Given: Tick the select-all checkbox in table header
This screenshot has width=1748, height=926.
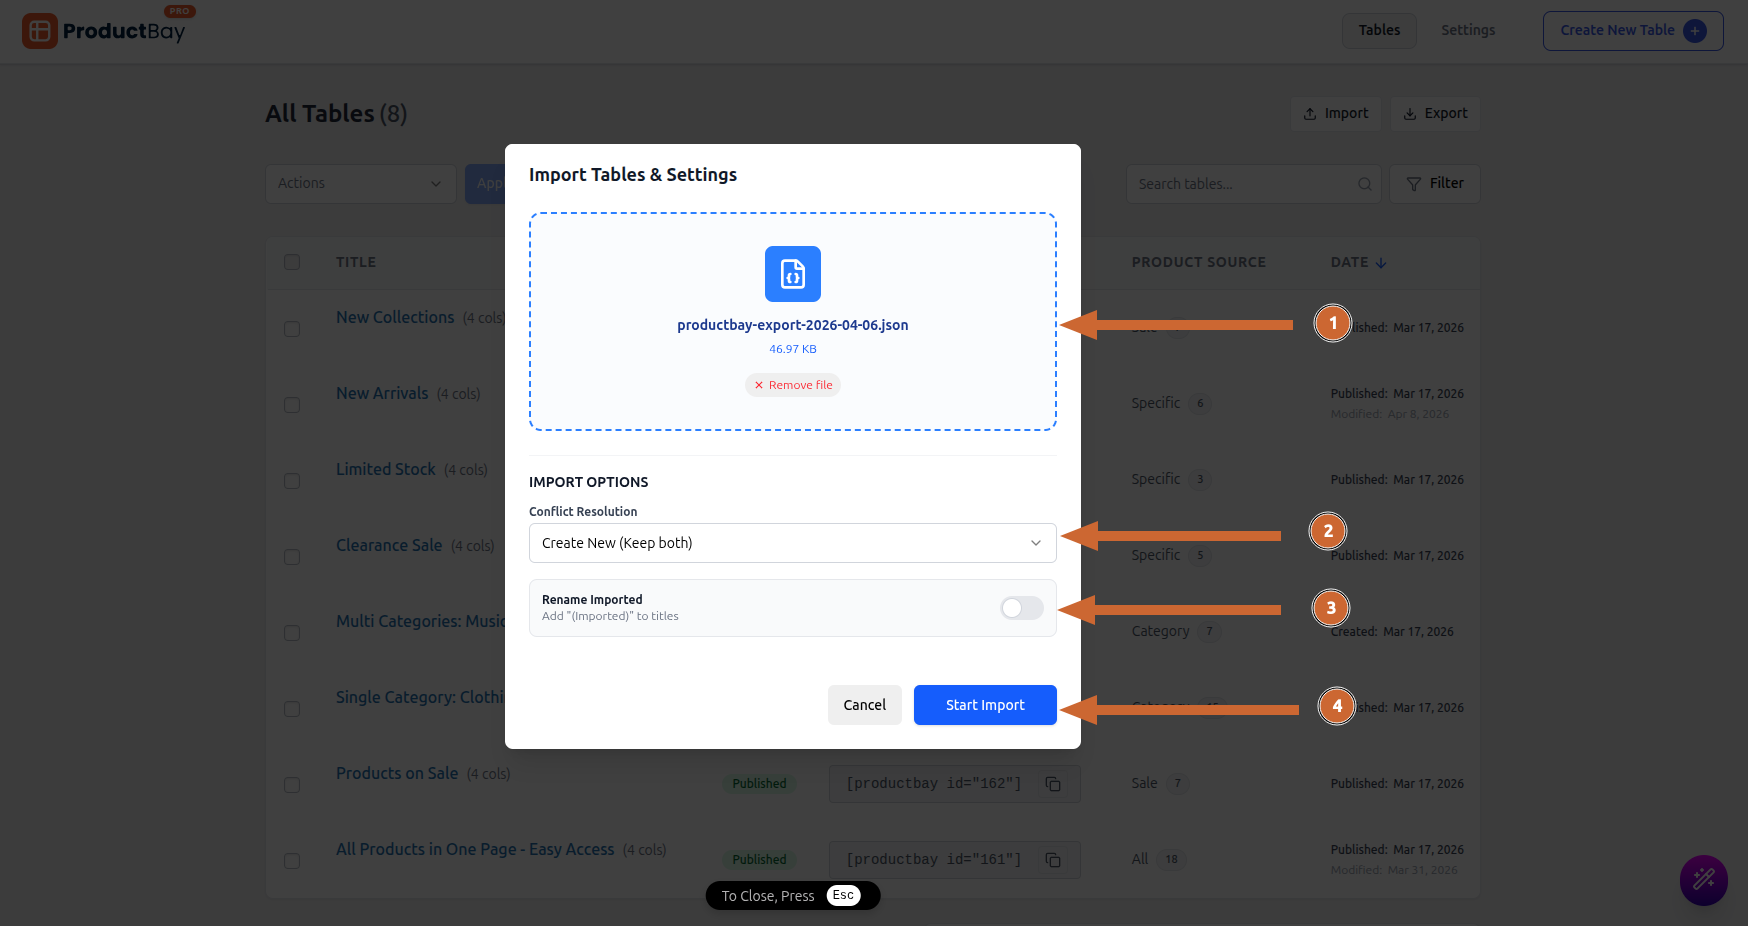Looking at the screenshot, I should (x=292, y=262).
